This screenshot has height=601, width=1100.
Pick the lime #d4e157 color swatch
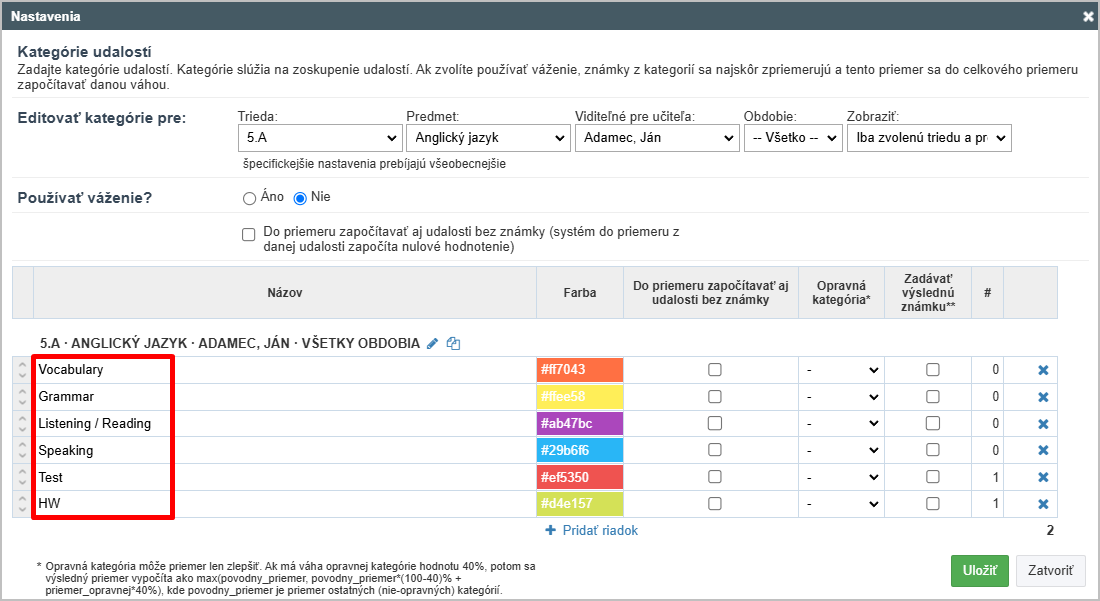580,504
